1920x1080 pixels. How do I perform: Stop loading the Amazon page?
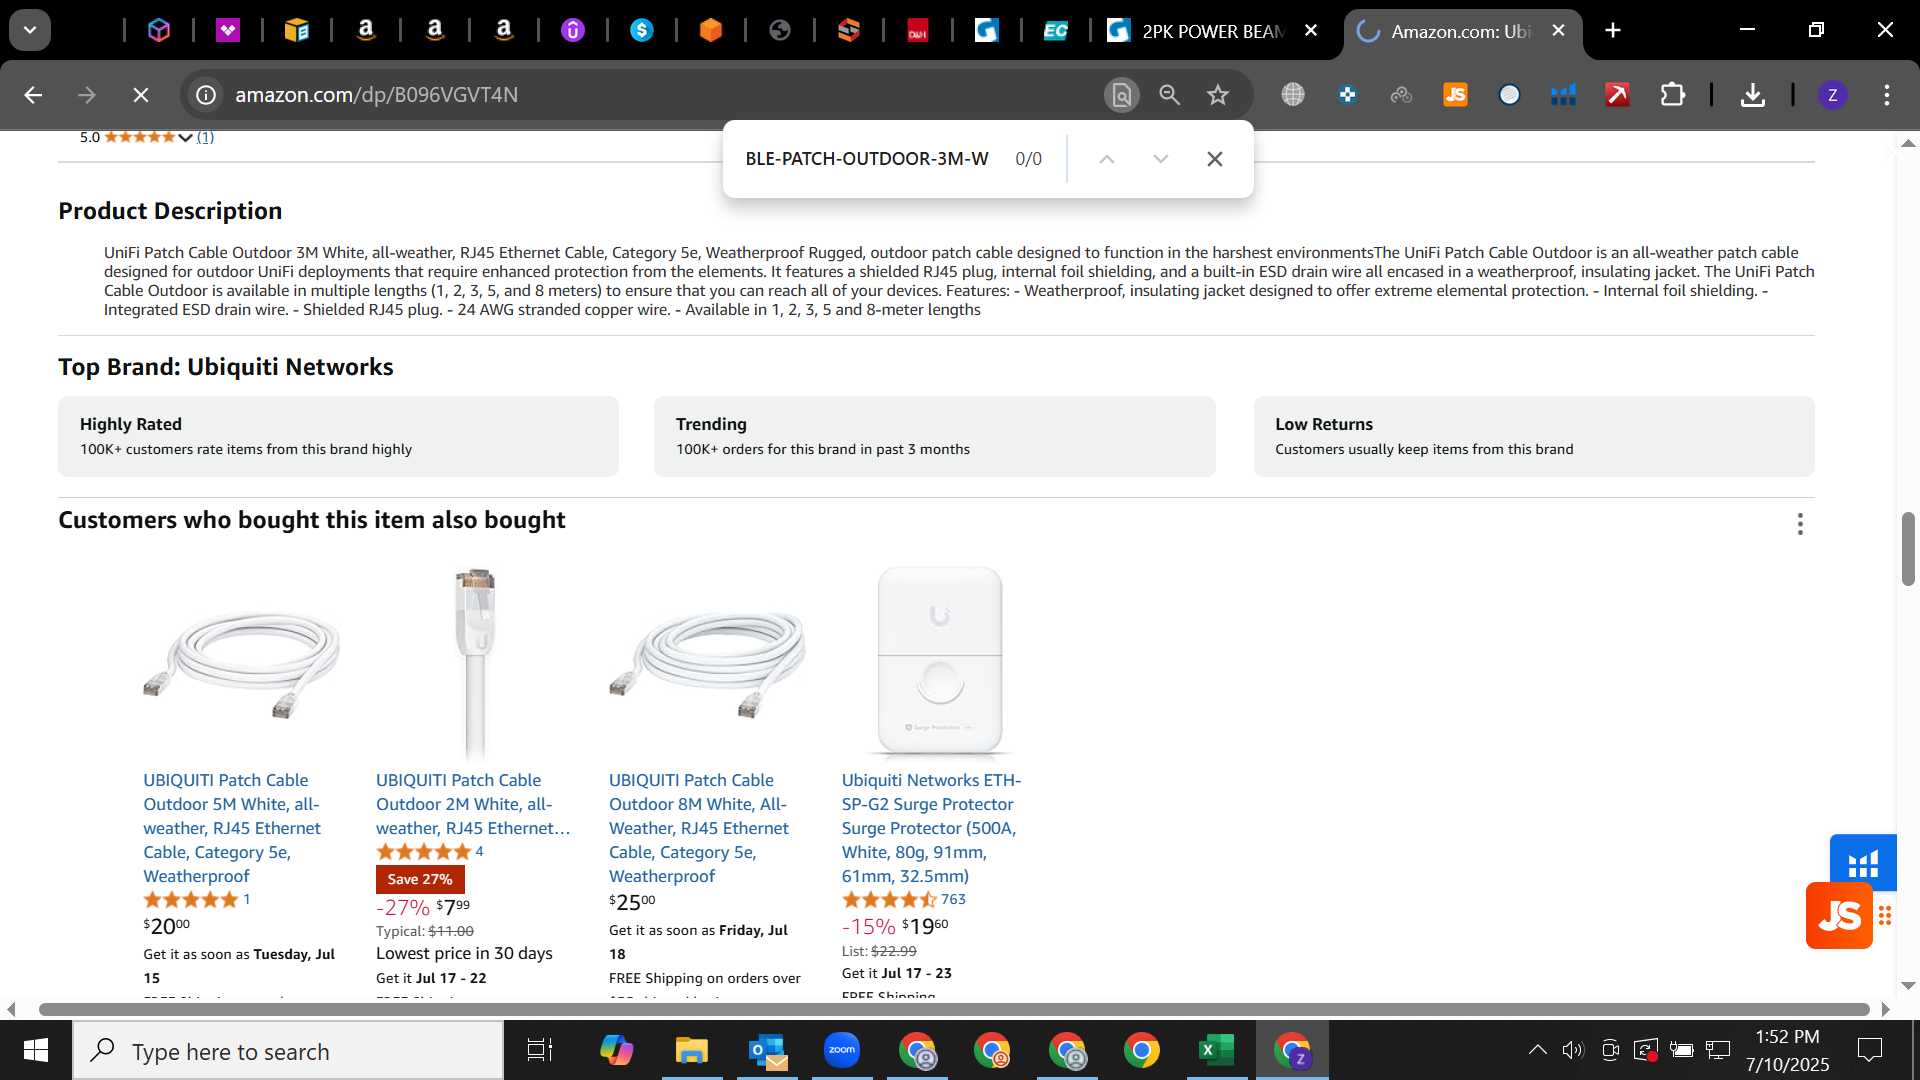pos(140,95)
